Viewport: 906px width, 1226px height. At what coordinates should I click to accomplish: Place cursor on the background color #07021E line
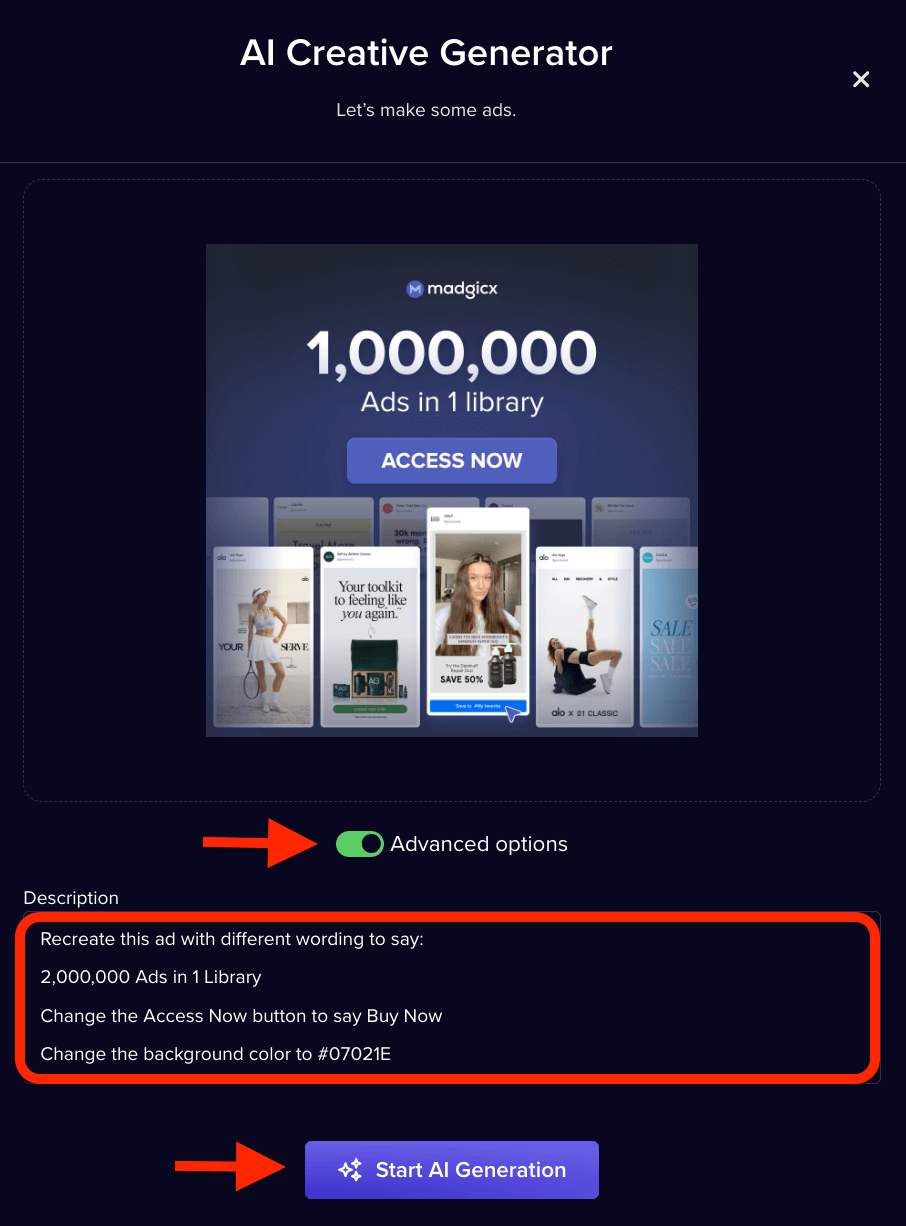(x=212, y=1054)
